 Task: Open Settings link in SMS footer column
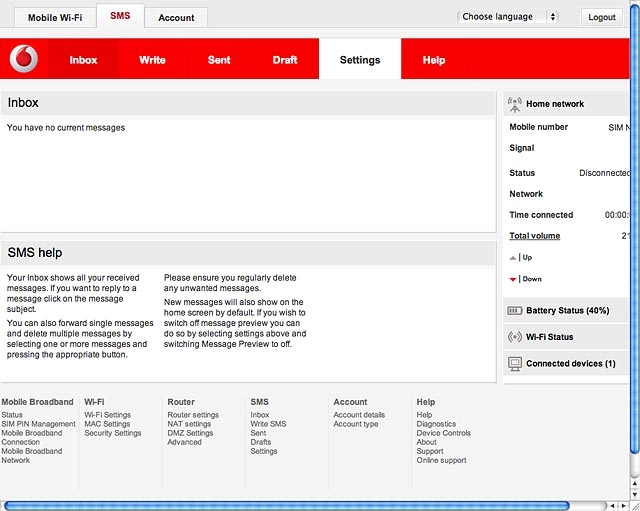[x=264, y=451]
